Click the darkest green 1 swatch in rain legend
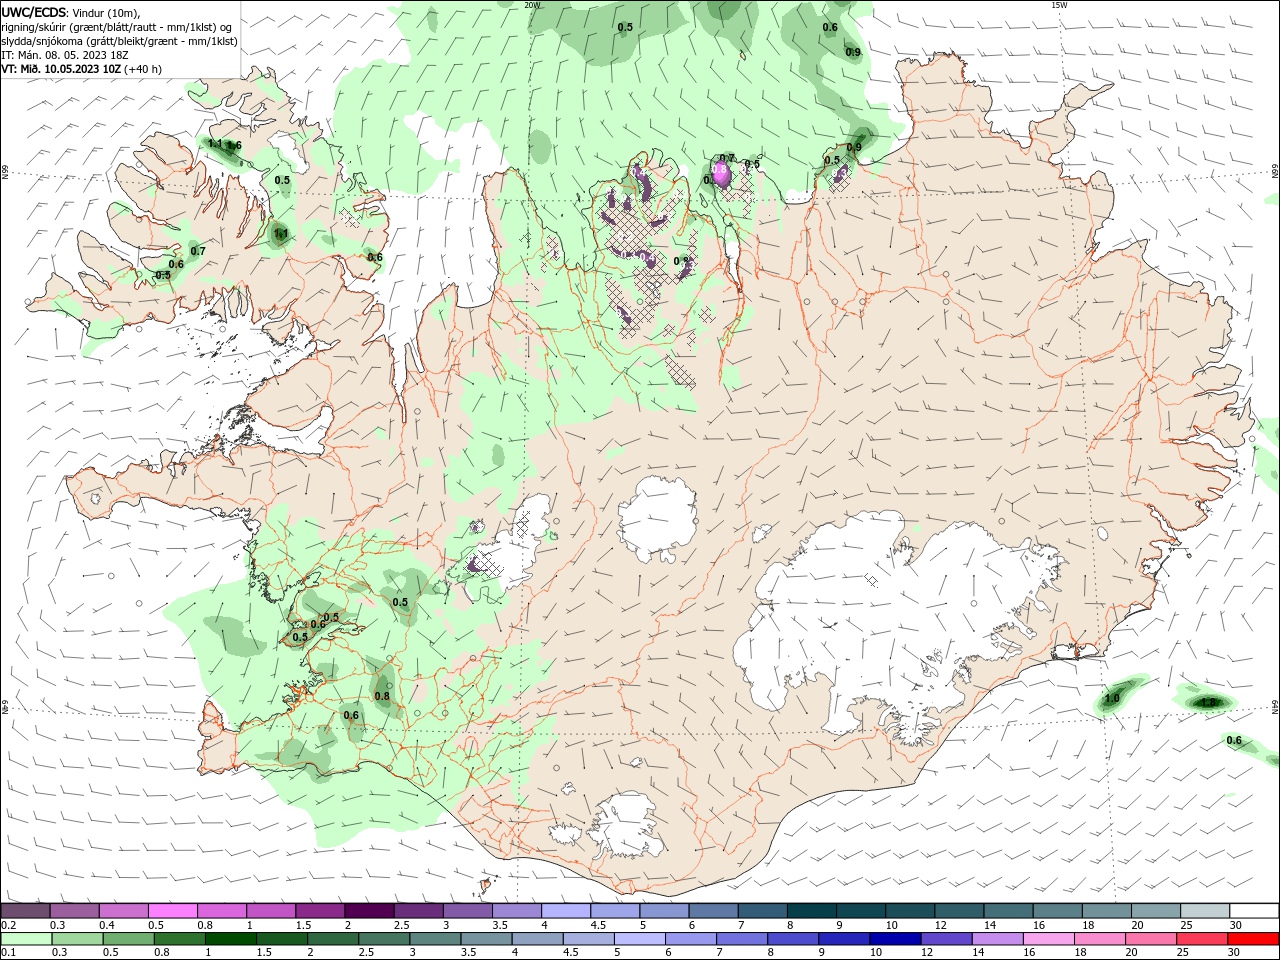Screen dimensions: 1280x960 [x=230, y=939]
